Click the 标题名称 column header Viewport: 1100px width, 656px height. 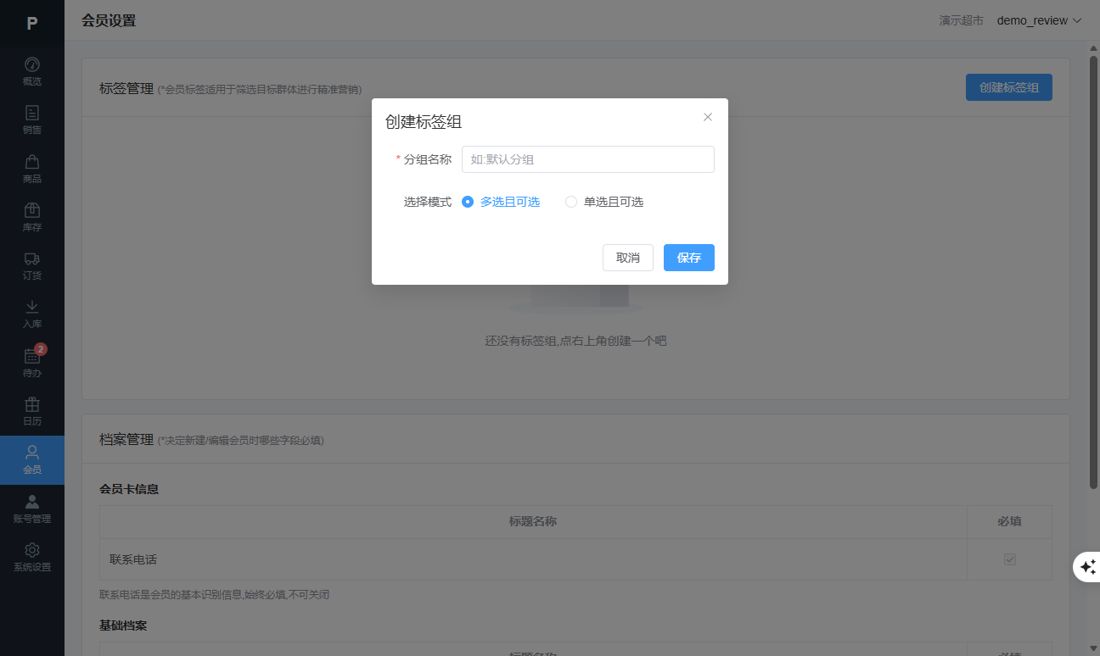pyautogui.click(x=532, y=521)
